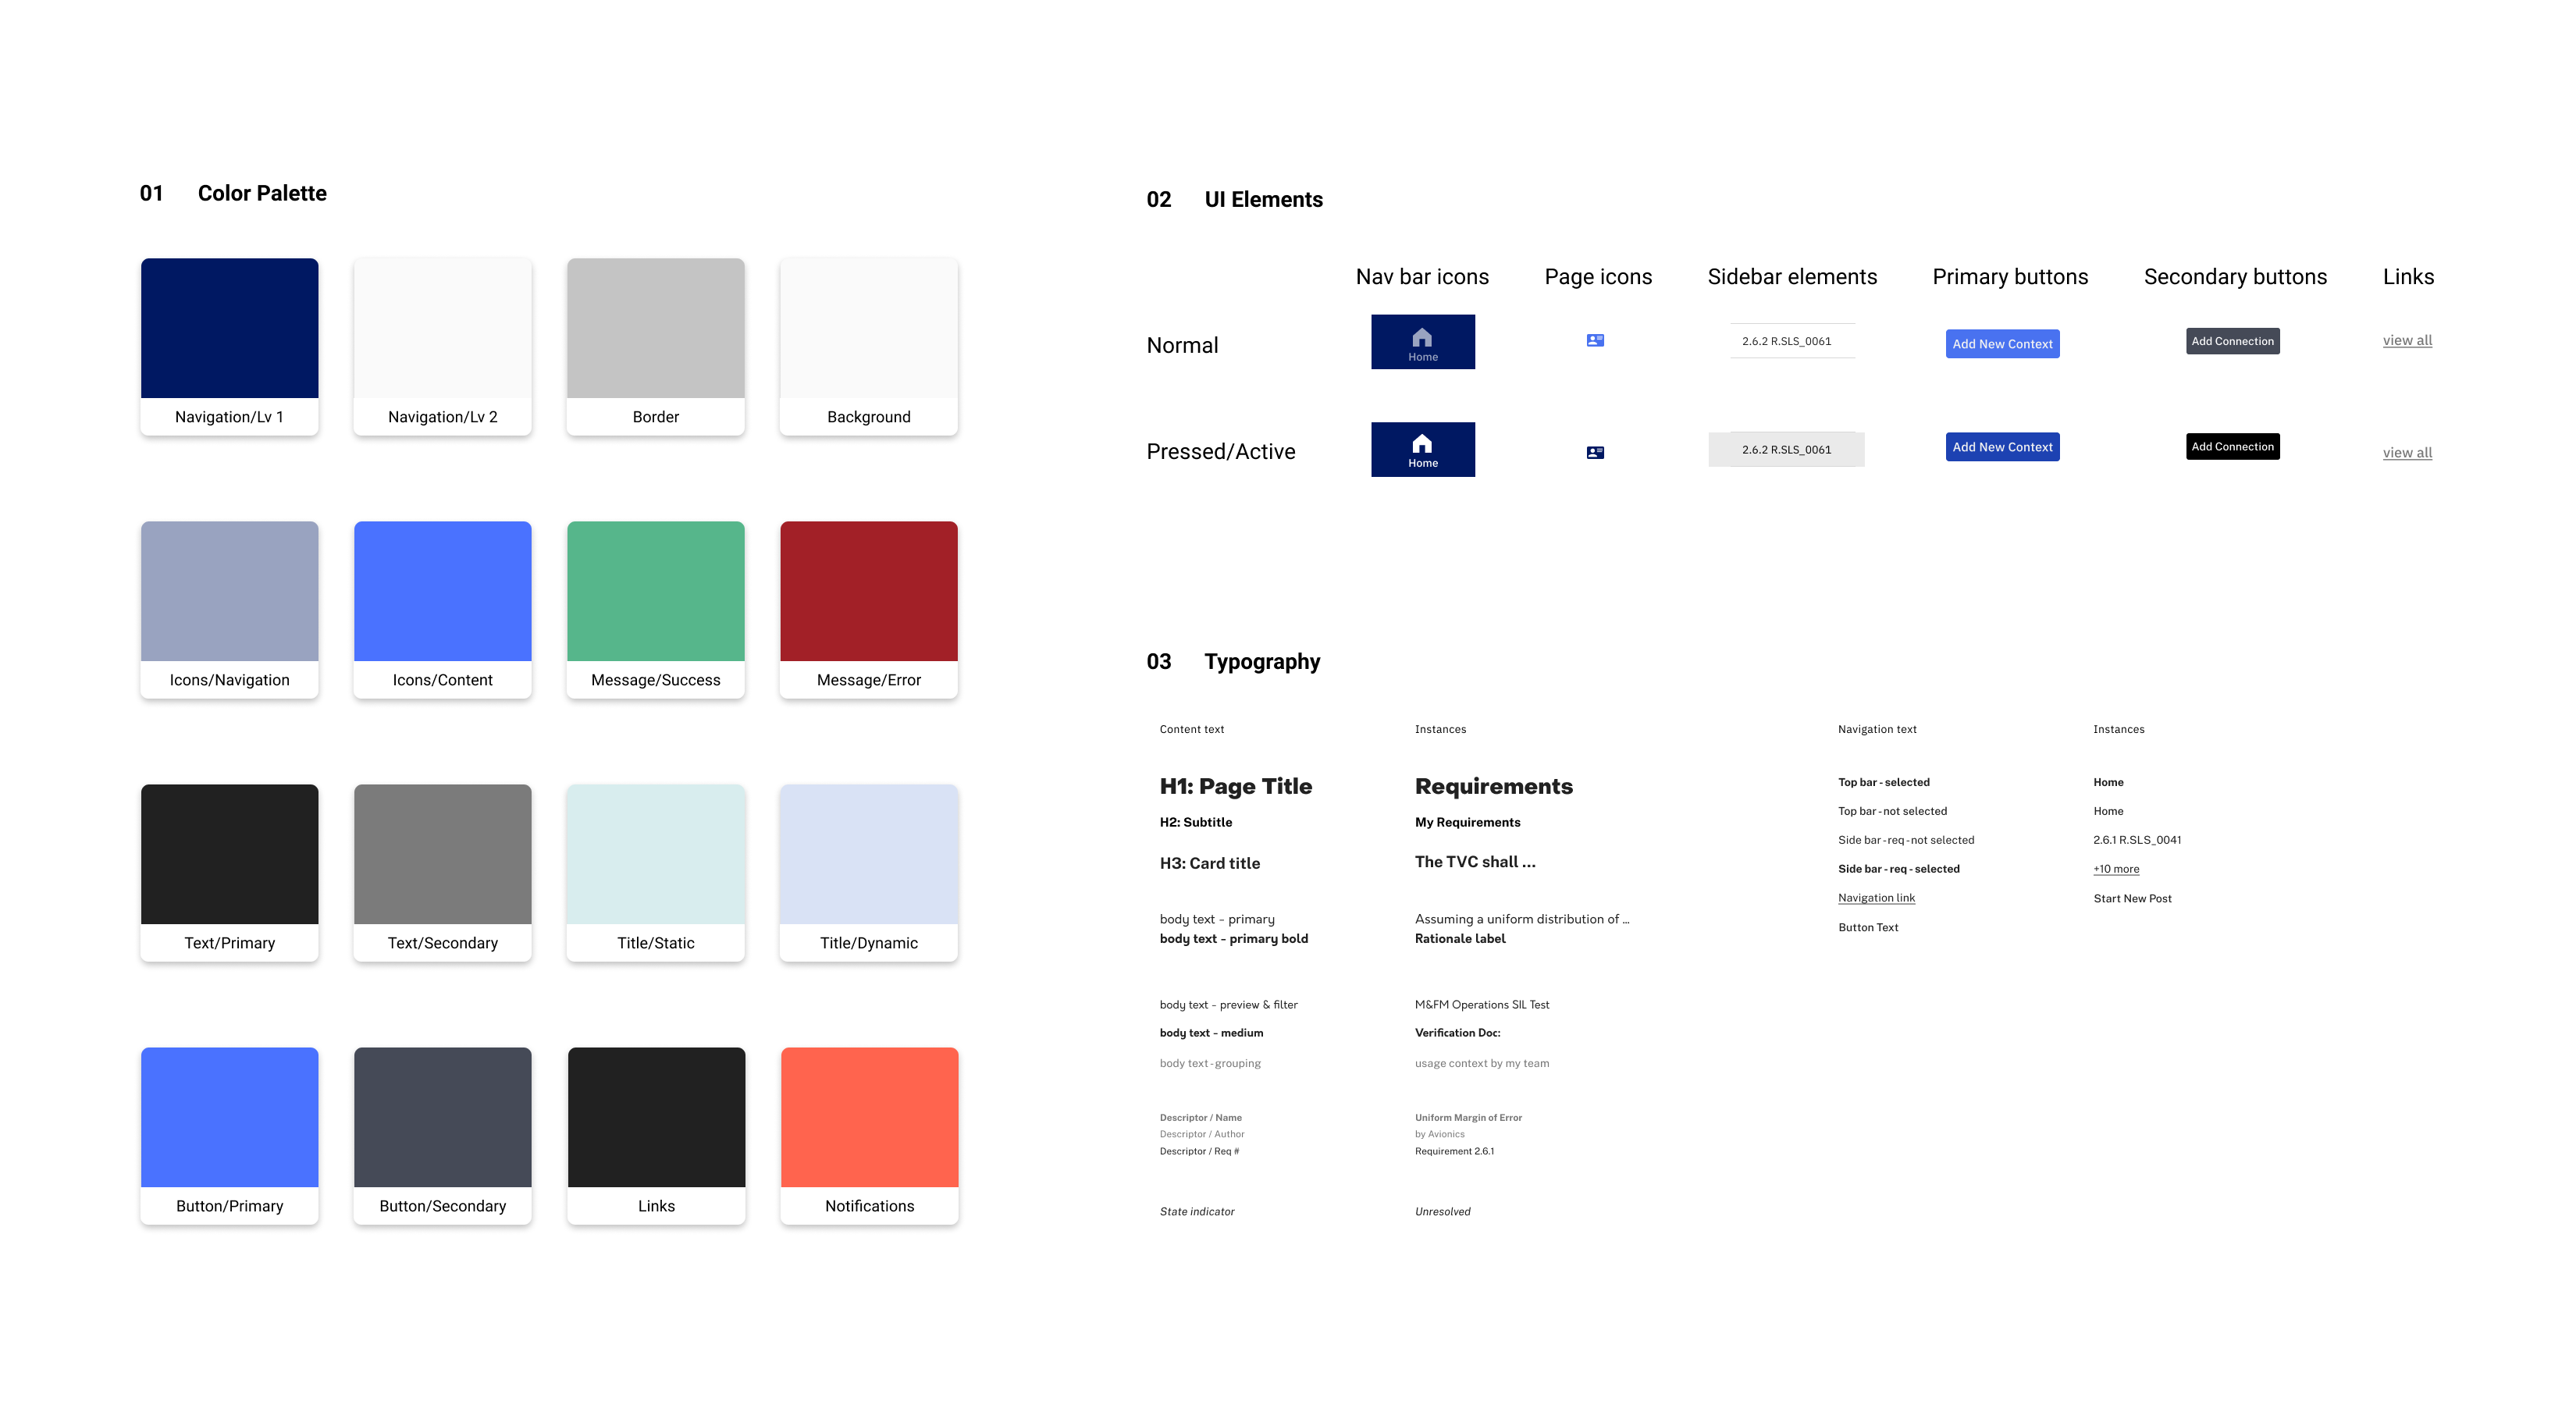This screenshot has width=2576, height=1405.
Task: Click the pressed/active Home nav bar icon
Action: (1422, 449)
